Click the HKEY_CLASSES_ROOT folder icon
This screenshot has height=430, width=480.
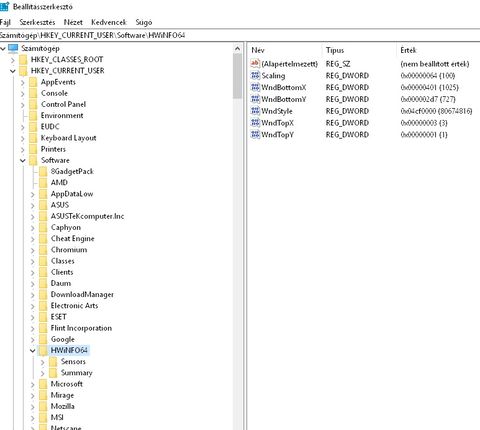pyautogui.click(x=23, y=60)
